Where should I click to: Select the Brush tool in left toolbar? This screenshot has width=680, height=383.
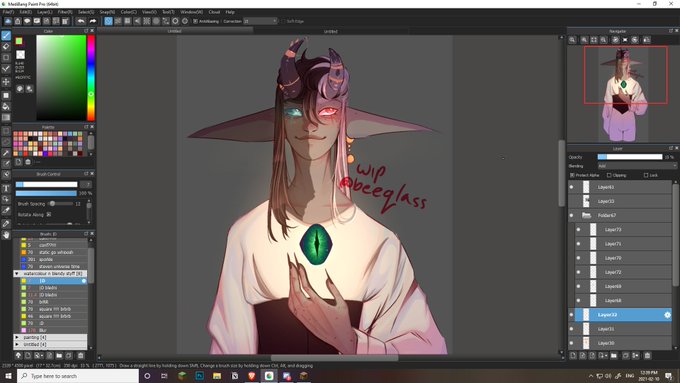pos(6,35)
